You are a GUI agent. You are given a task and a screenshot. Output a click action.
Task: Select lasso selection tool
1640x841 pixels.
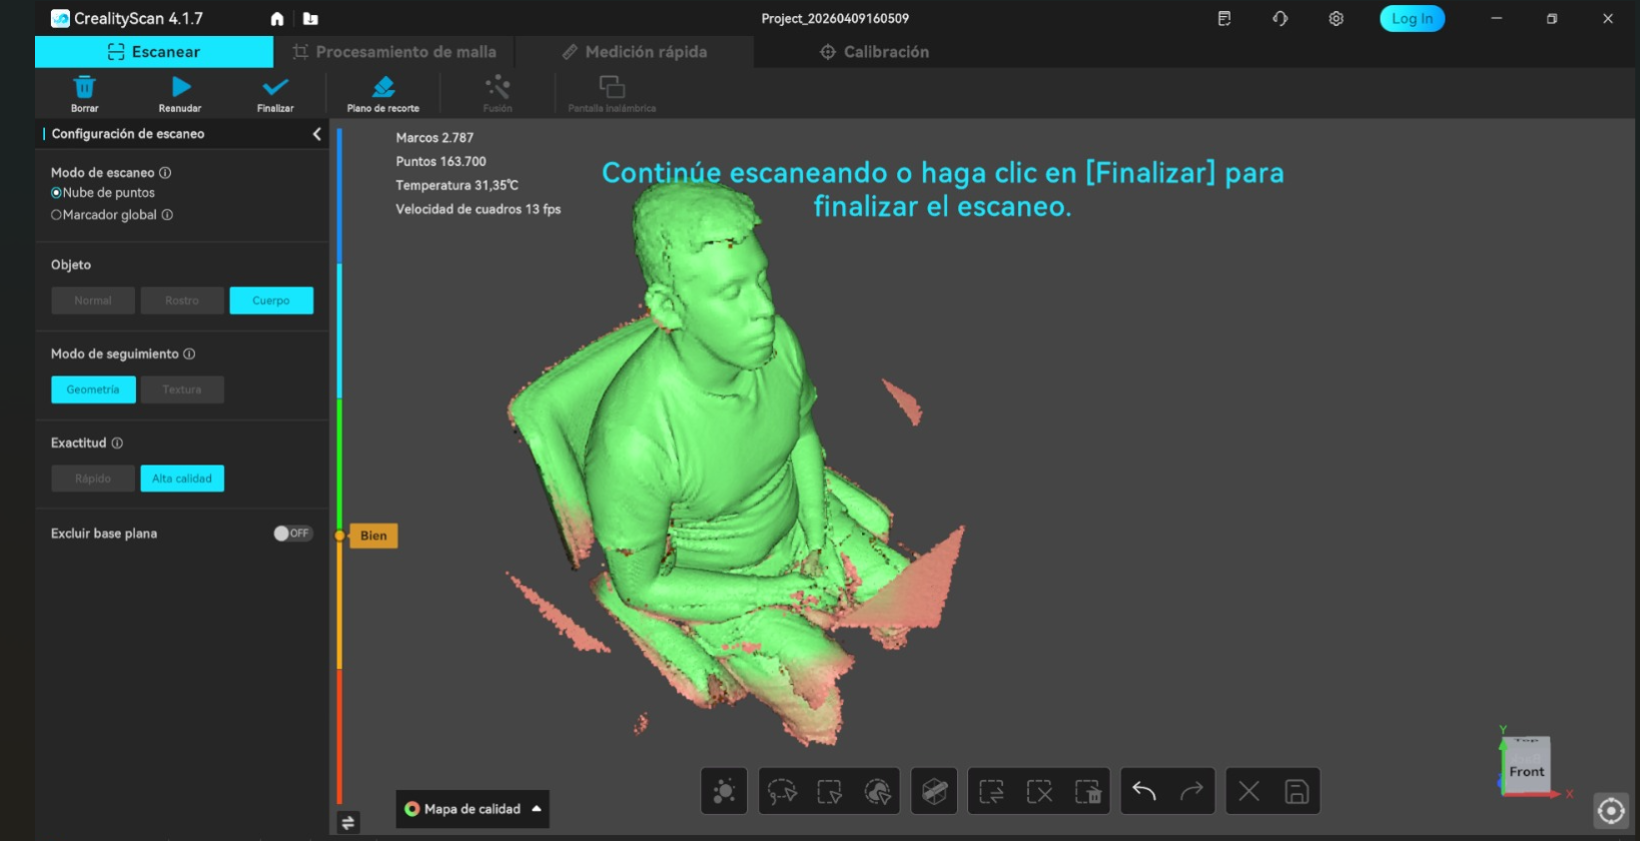tap(782, 792)
